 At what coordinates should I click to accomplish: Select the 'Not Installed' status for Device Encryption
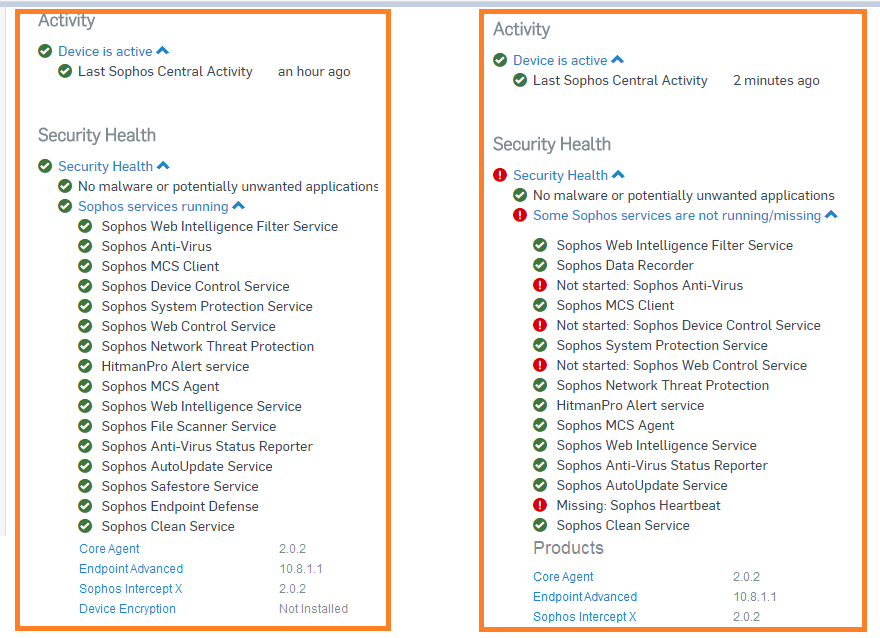pyautogui.click(x=314, y=609)
